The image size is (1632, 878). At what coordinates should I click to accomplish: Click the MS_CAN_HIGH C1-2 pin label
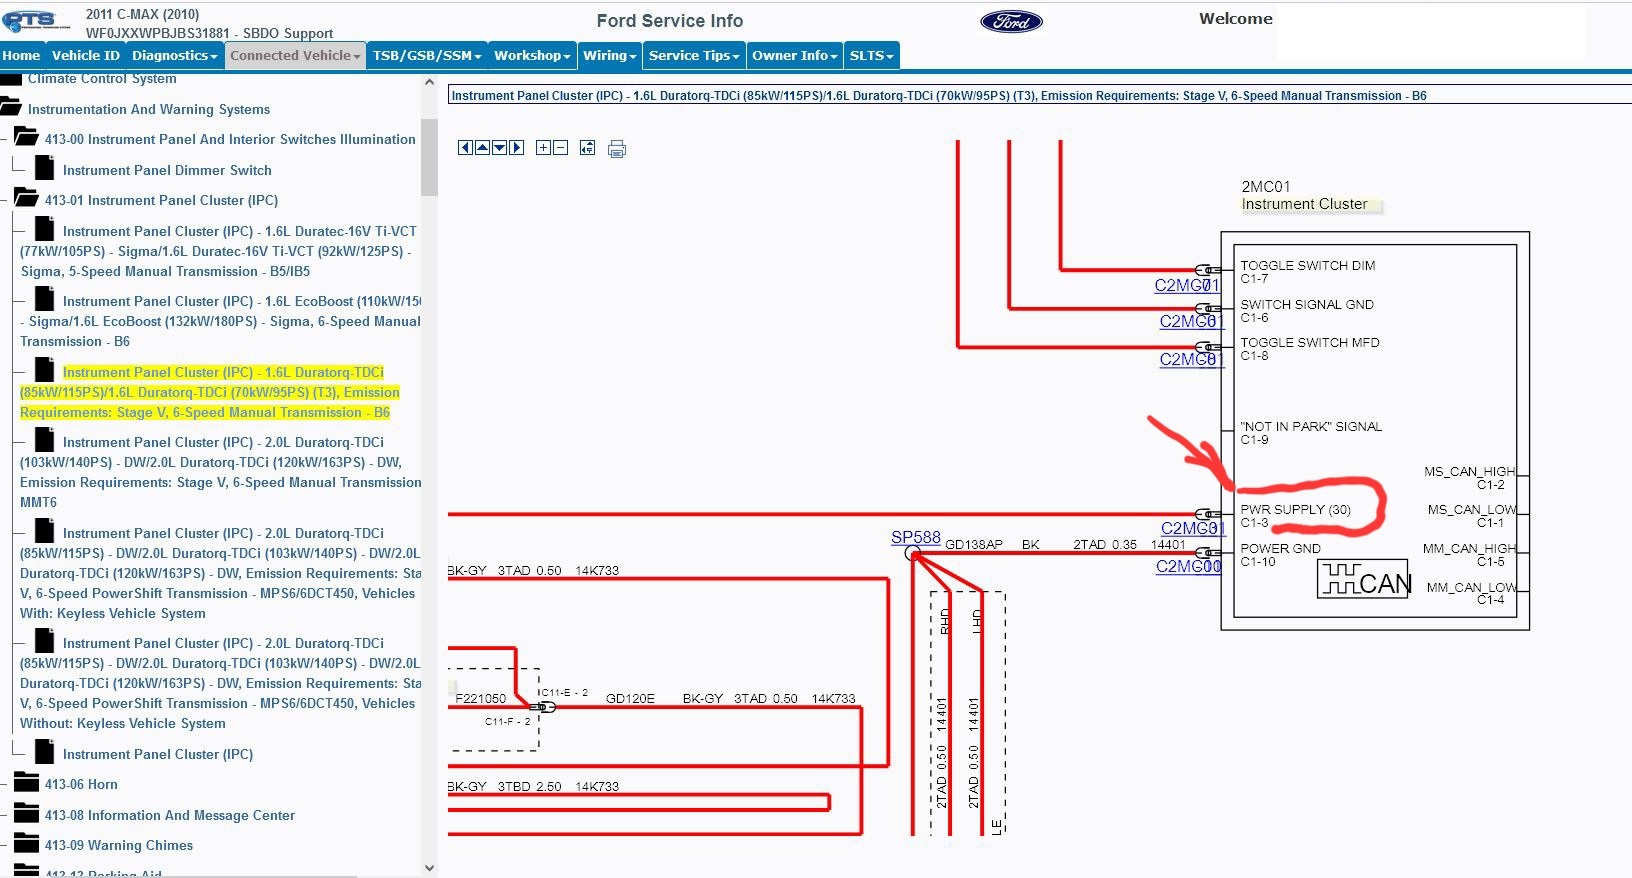[1469, 478]
